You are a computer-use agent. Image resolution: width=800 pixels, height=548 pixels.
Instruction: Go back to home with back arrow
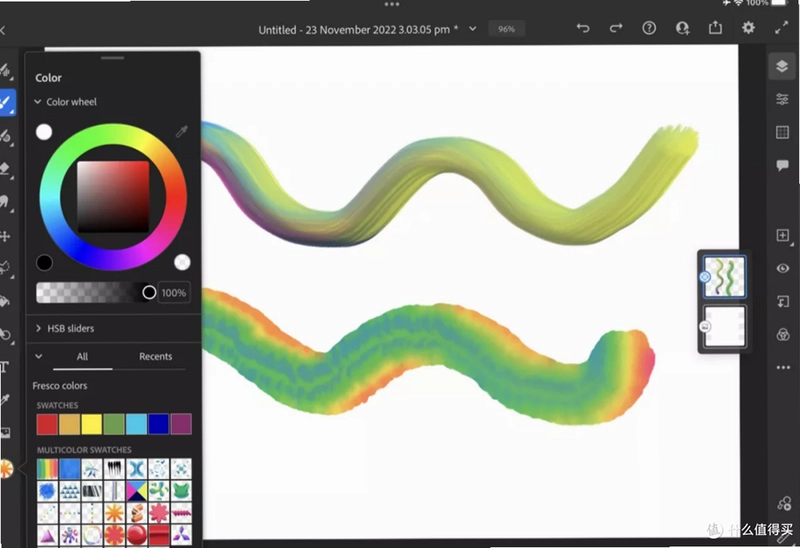(3, 30)
